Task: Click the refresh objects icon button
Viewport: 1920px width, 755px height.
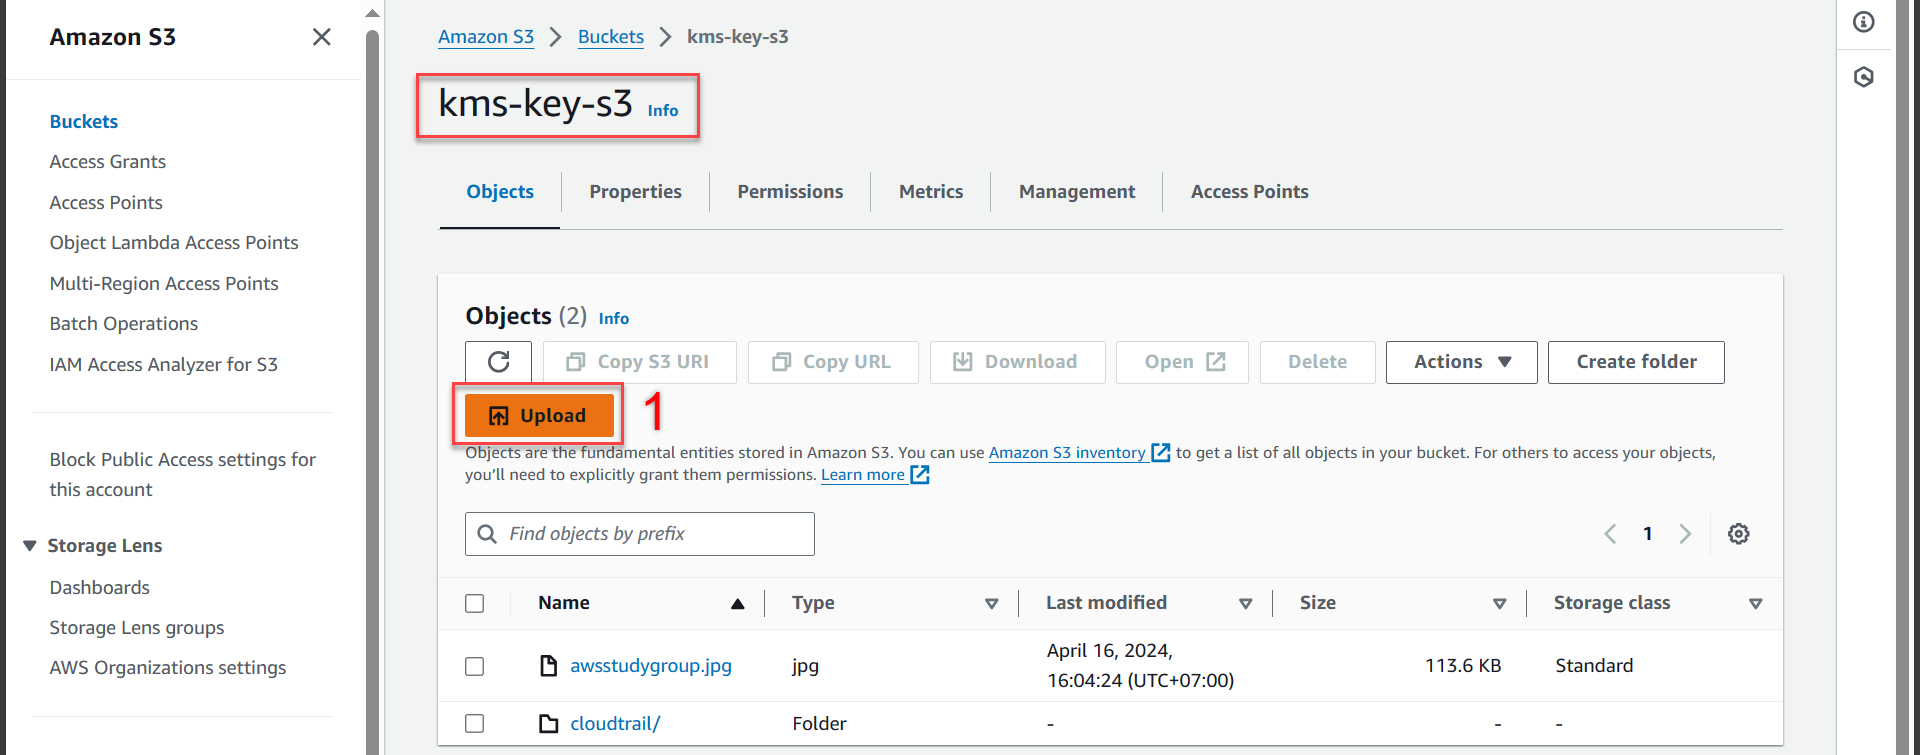Action: 499,362
